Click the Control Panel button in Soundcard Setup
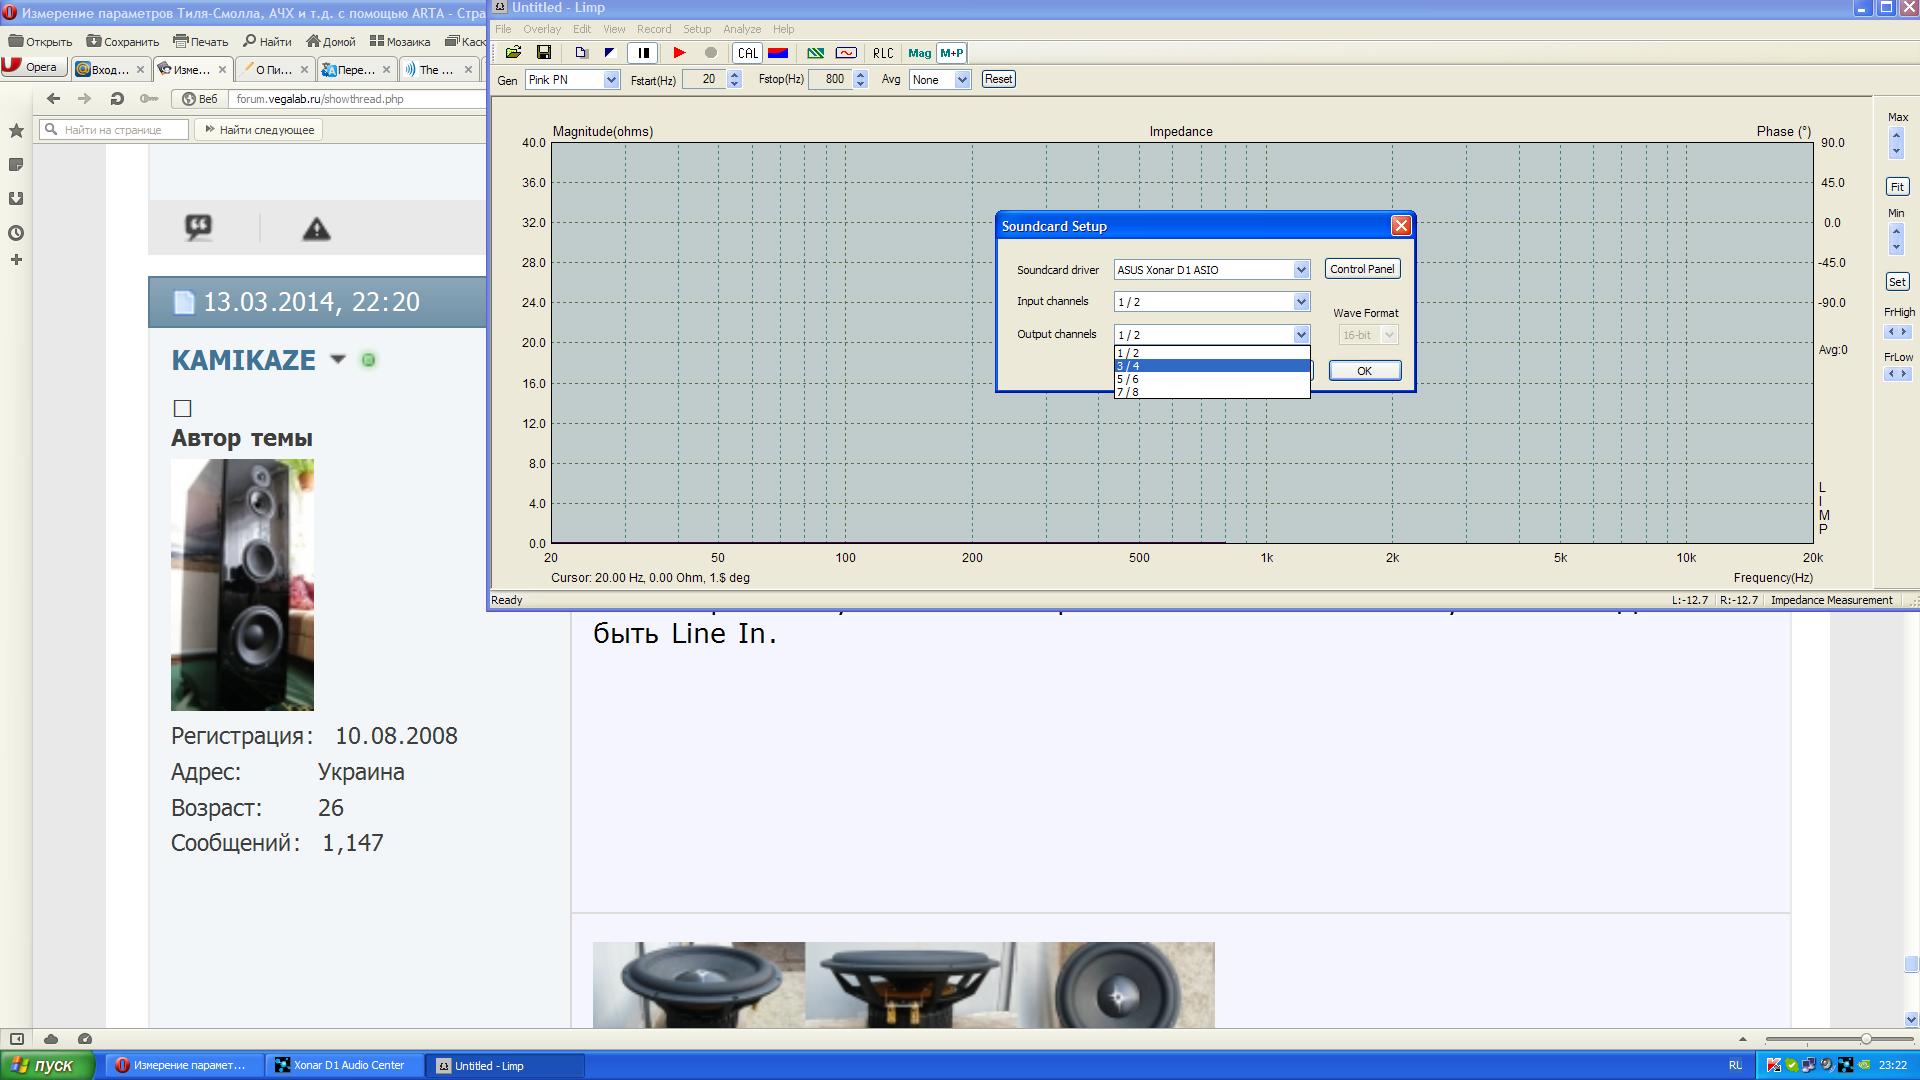 click(x=1362, y=269)
